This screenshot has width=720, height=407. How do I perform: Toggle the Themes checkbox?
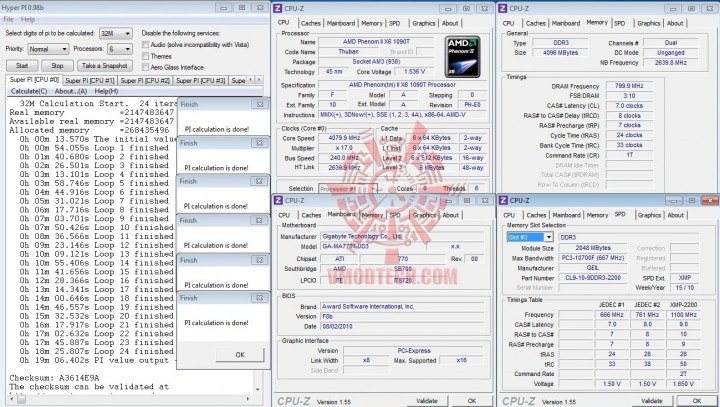tap(146, 56)
